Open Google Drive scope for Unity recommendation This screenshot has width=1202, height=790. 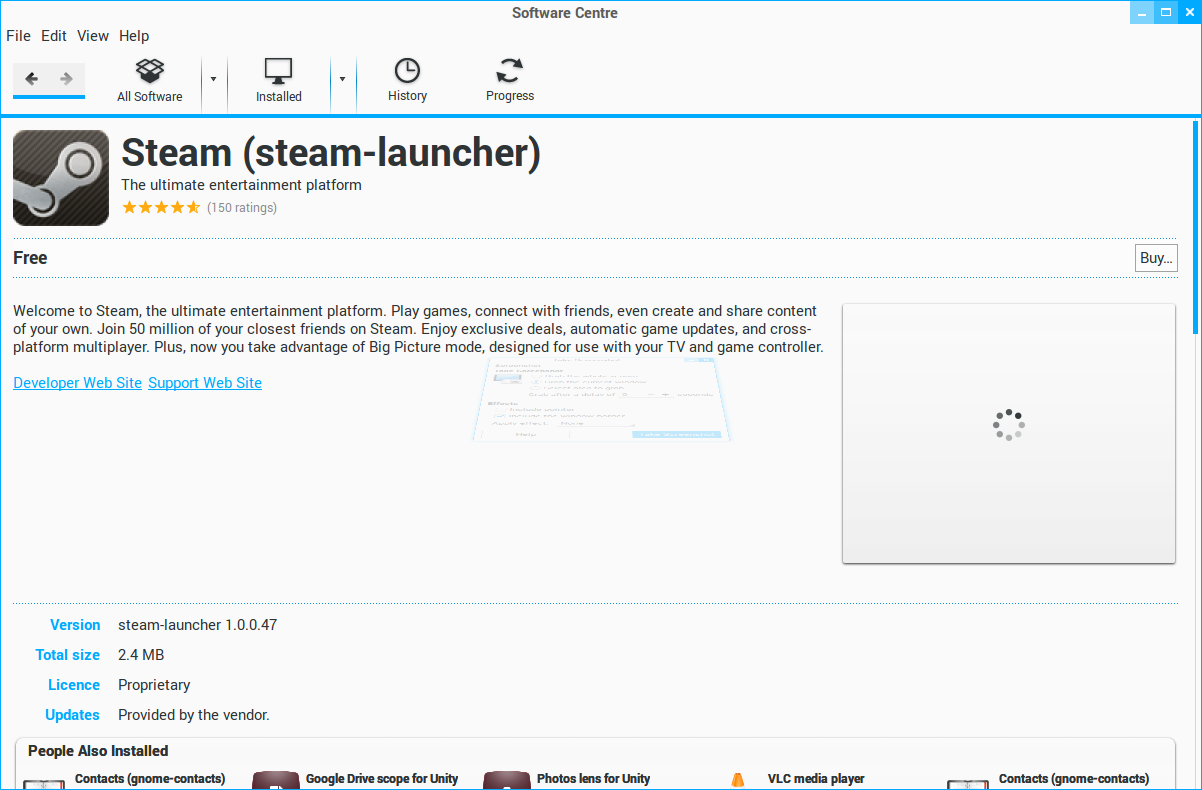click(x=382, y=778)
